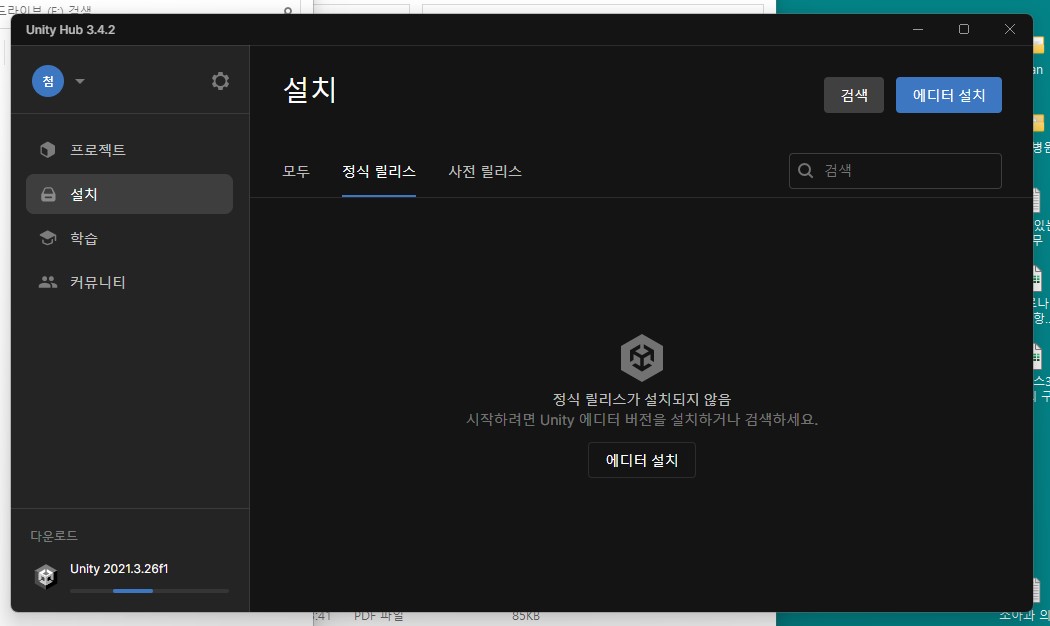Click the Unity 2021.3.26f1 download icon

[46, 576]
